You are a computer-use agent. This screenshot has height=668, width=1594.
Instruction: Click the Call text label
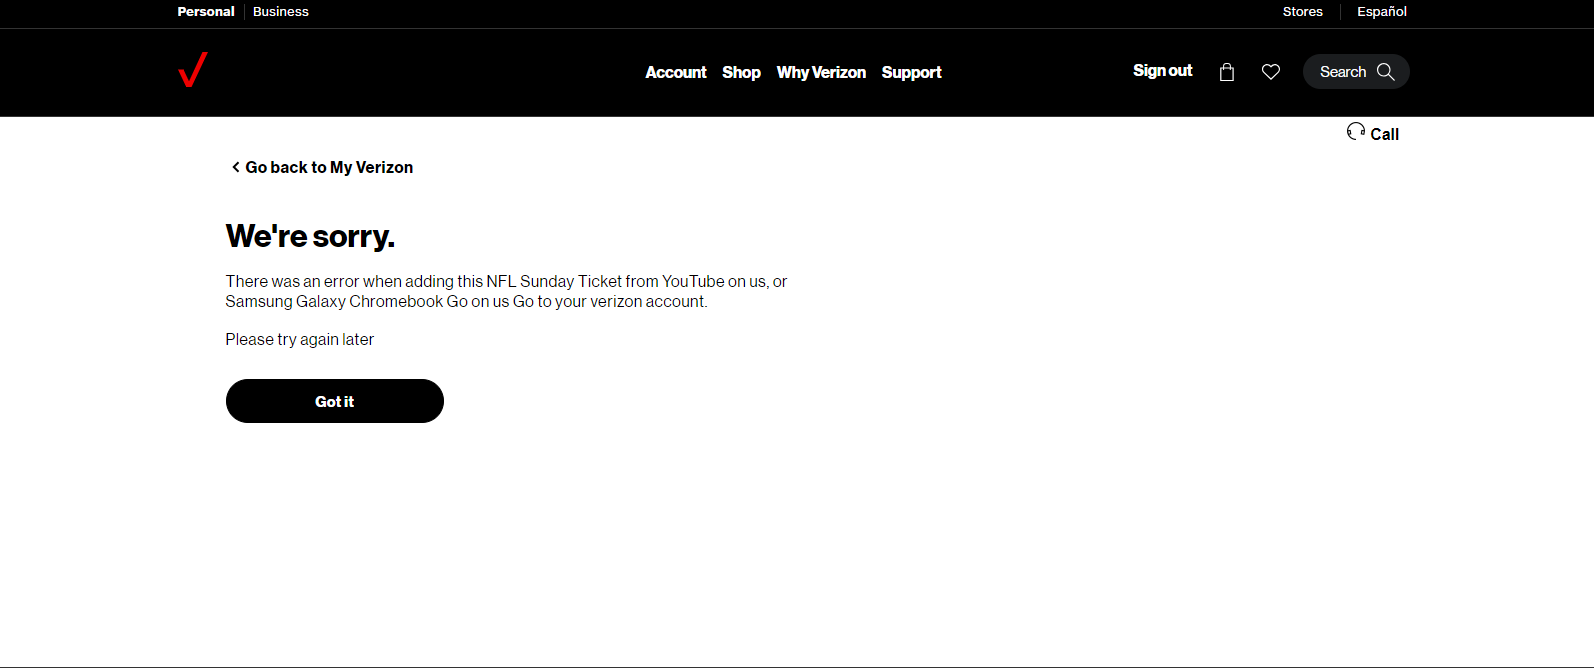1384,134
